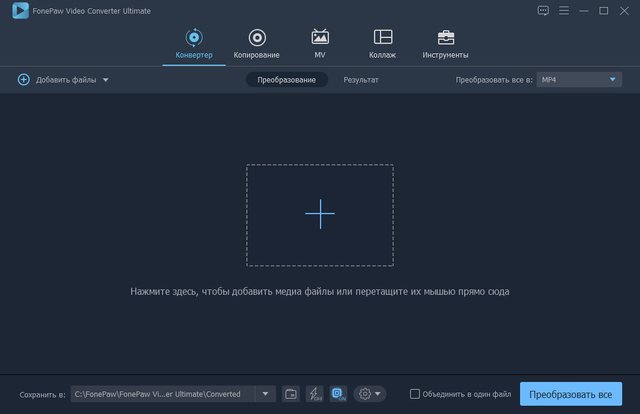Open the MP4 output format dropdown
640x414 pixels.
(x=579, y=79)
